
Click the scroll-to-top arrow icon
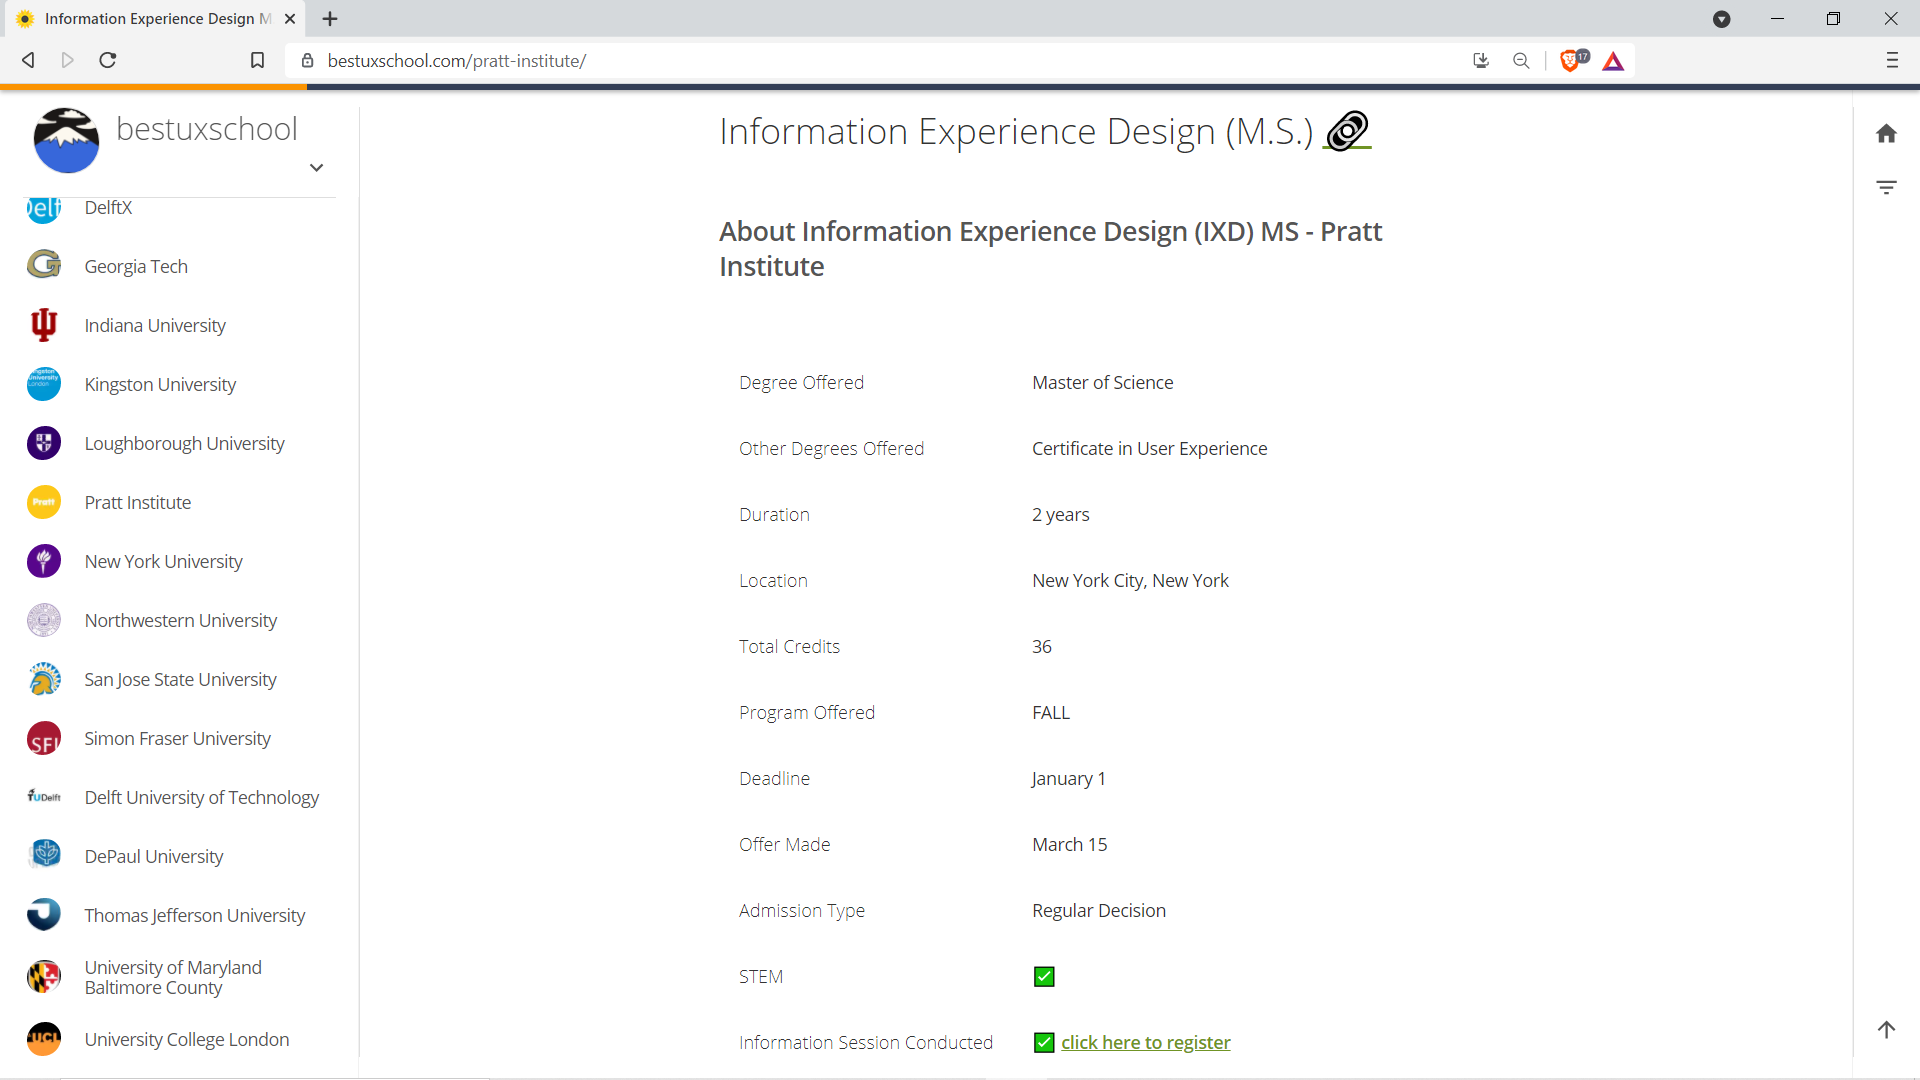click(x=1886, y=1029)
